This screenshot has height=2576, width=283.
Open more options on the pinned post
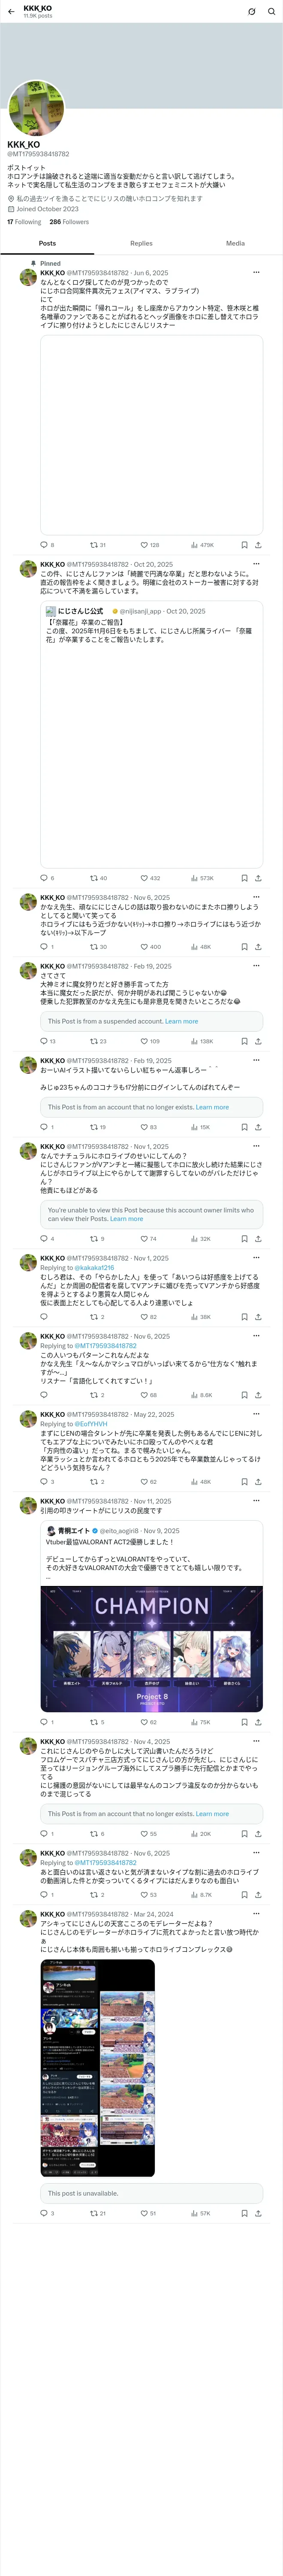click(256, 272)
